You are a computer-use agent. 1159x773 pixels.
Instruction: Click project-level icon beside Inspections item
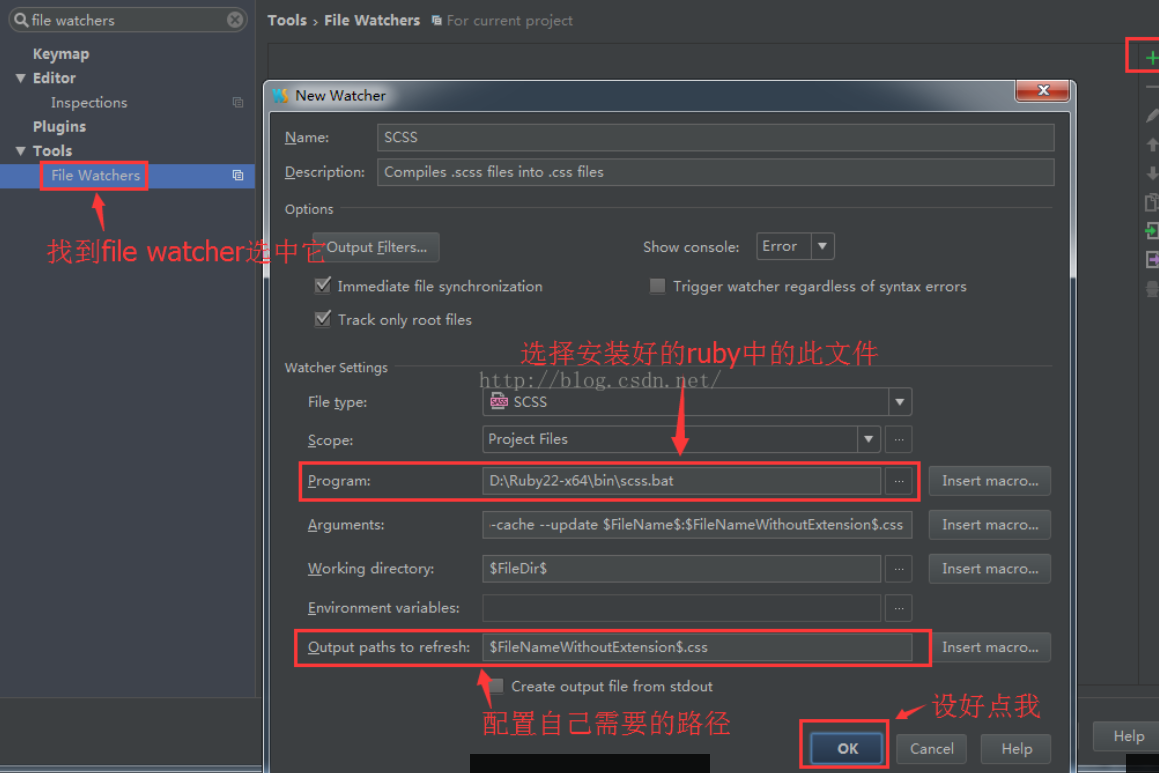pos(238,103)
